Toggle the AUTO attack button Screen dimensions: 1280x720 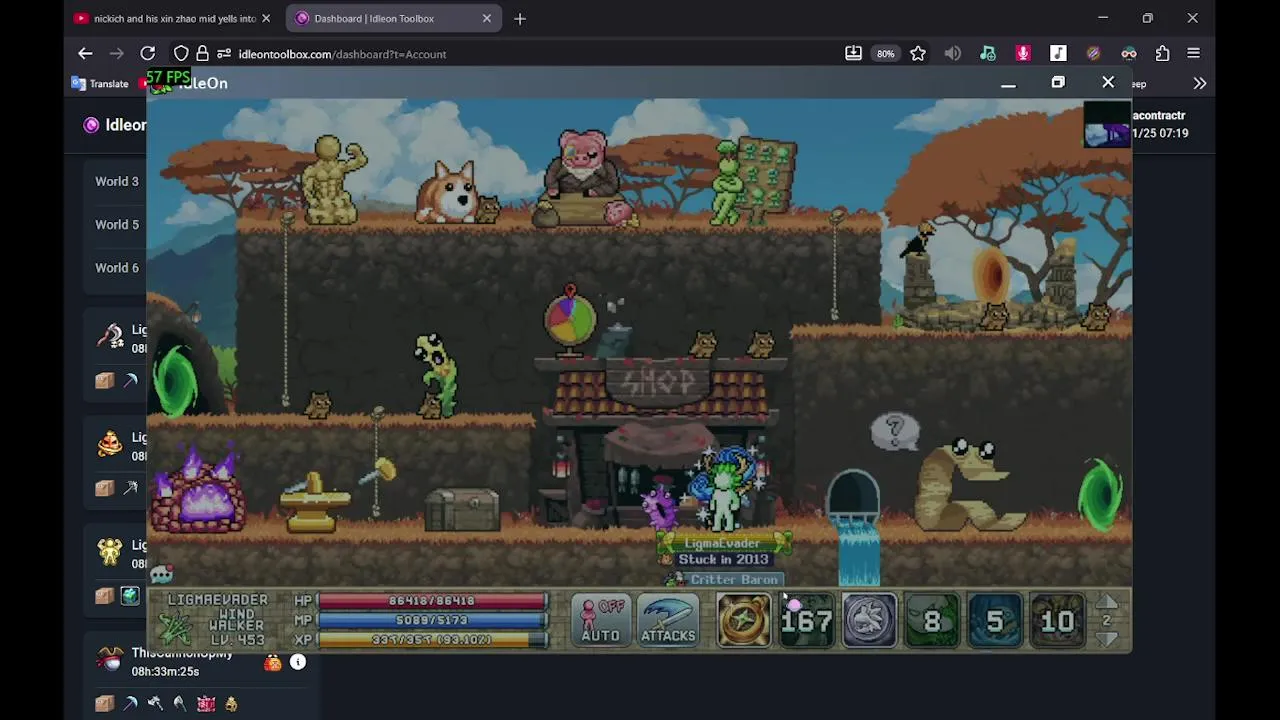point(600,620)
